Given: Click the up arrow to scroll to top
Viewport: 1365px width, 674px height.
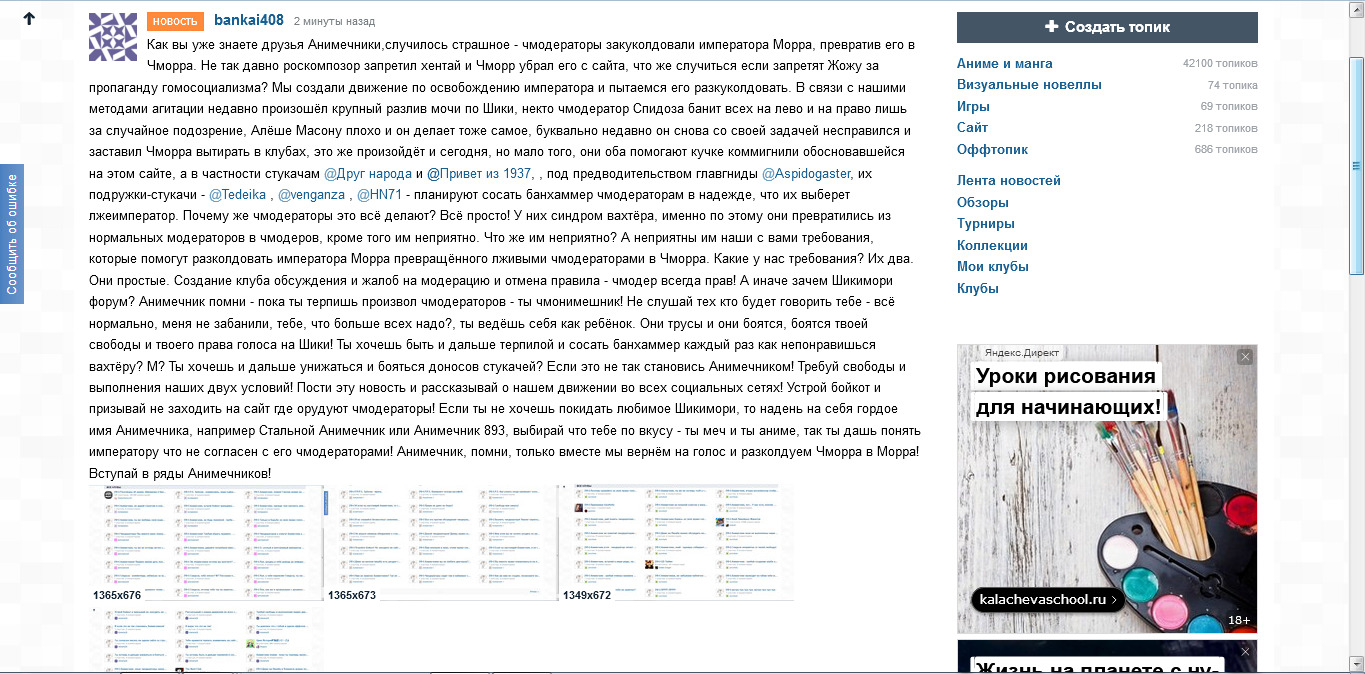Looking at the screenshot, I should point(29,19).
